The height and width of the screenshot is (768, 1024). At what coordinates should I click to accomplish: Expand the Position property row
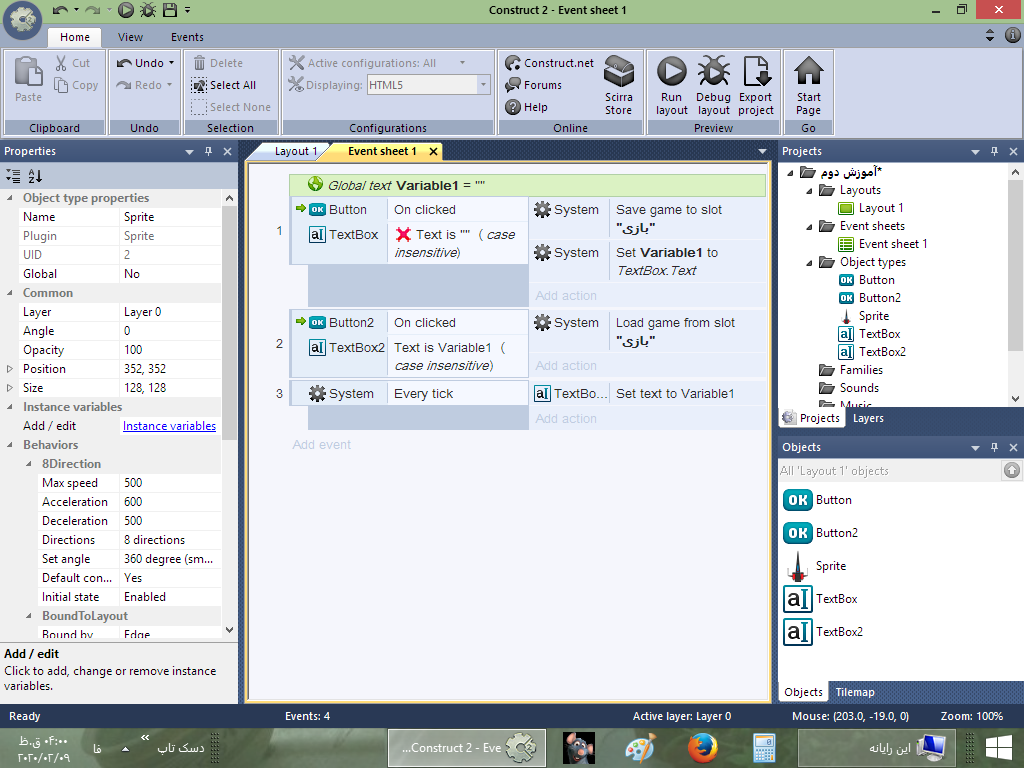pyautogui.click(x=10, y=369)
